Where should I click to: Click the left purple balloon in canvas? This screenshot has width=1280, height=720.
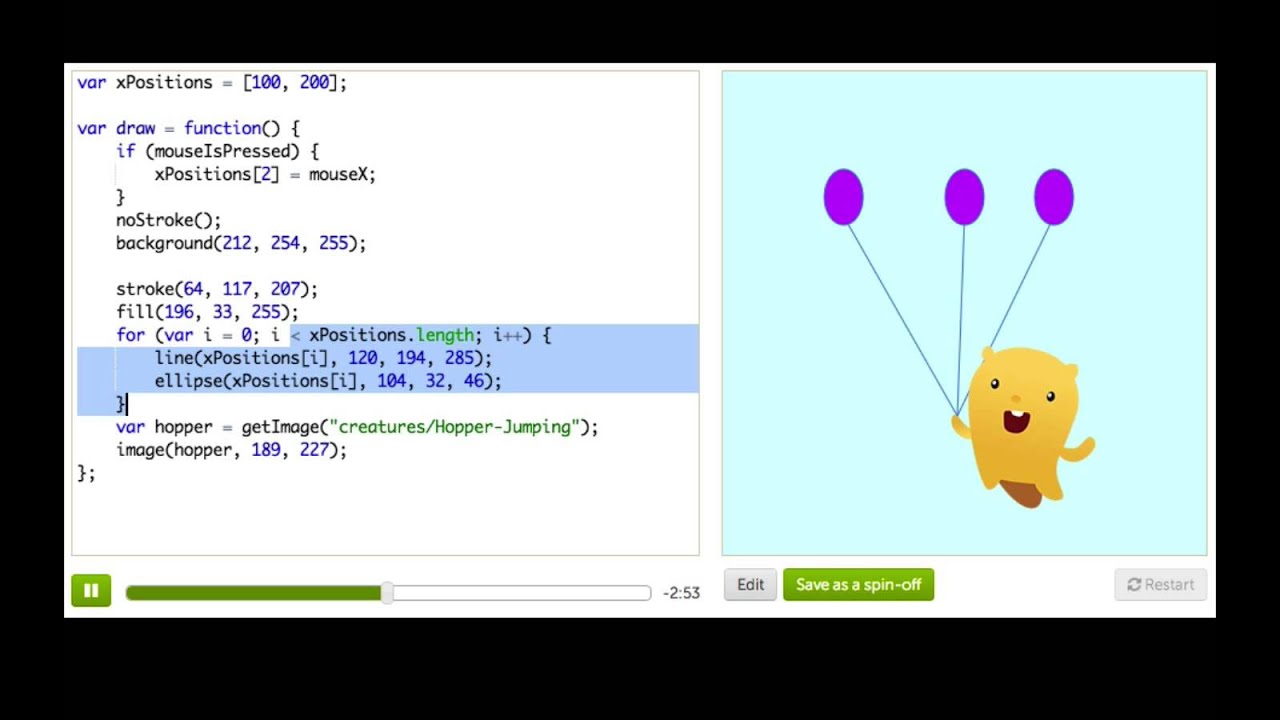(843, 196)
